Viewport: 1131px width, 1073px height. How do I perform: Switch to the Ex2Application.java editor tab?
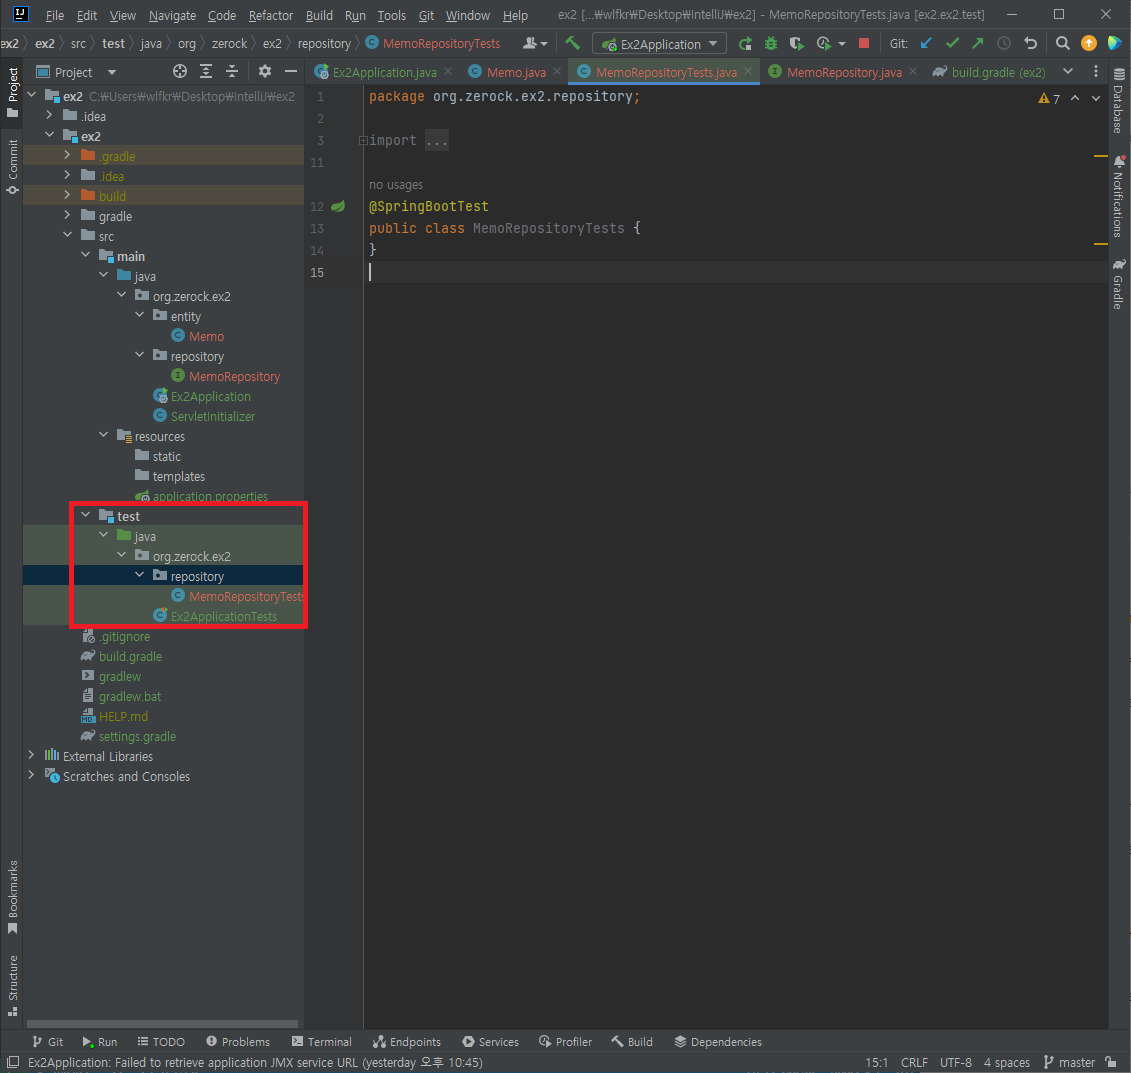coord(384,72)
